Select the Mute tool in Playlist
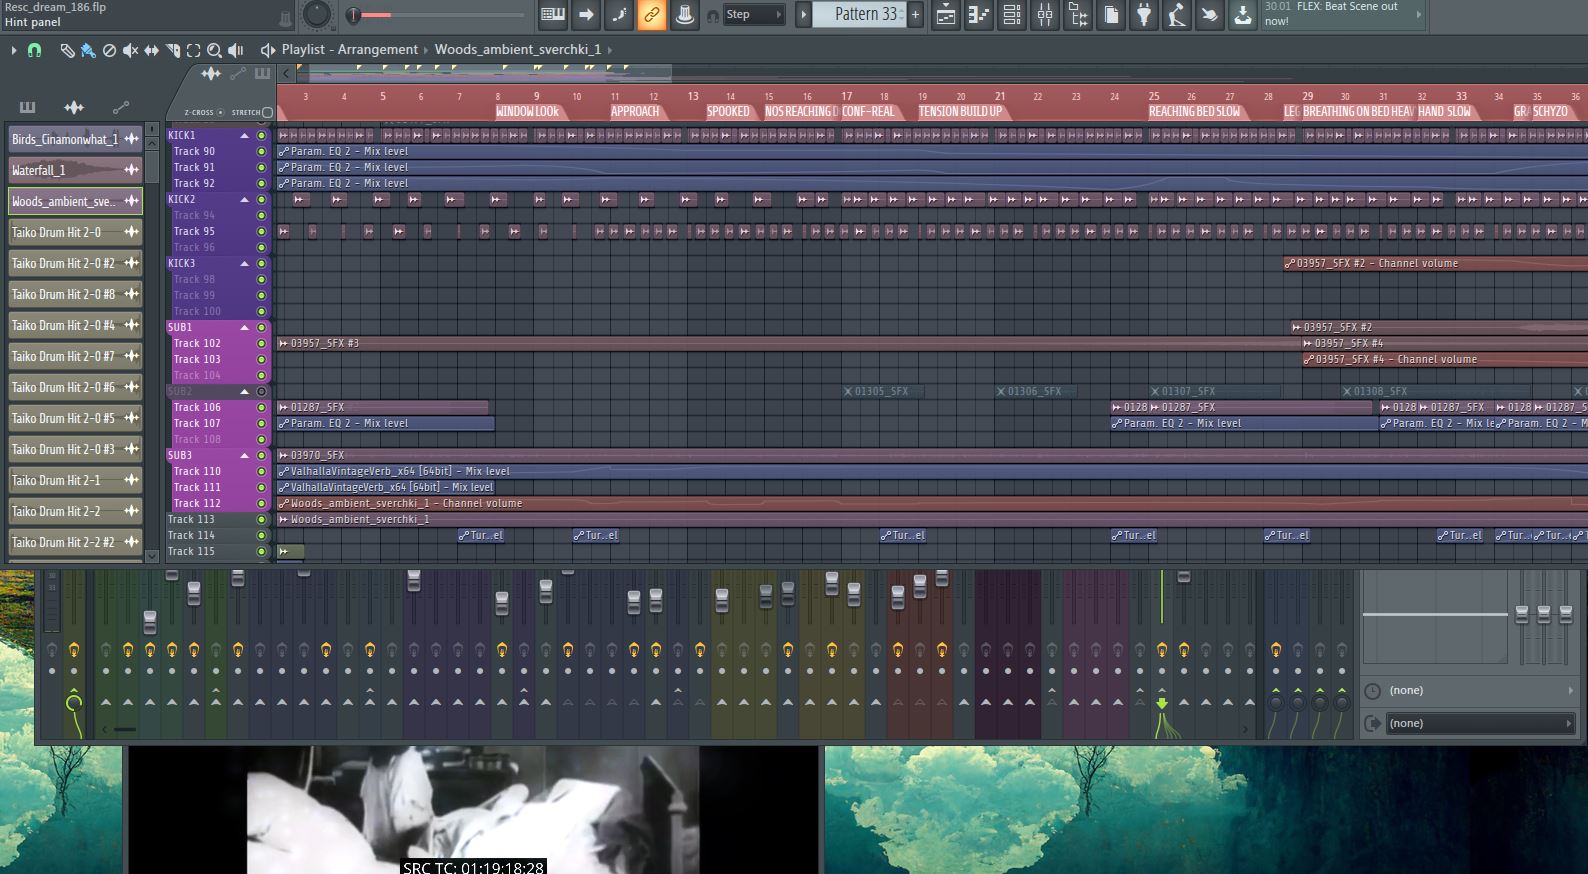 click(130, 50)
